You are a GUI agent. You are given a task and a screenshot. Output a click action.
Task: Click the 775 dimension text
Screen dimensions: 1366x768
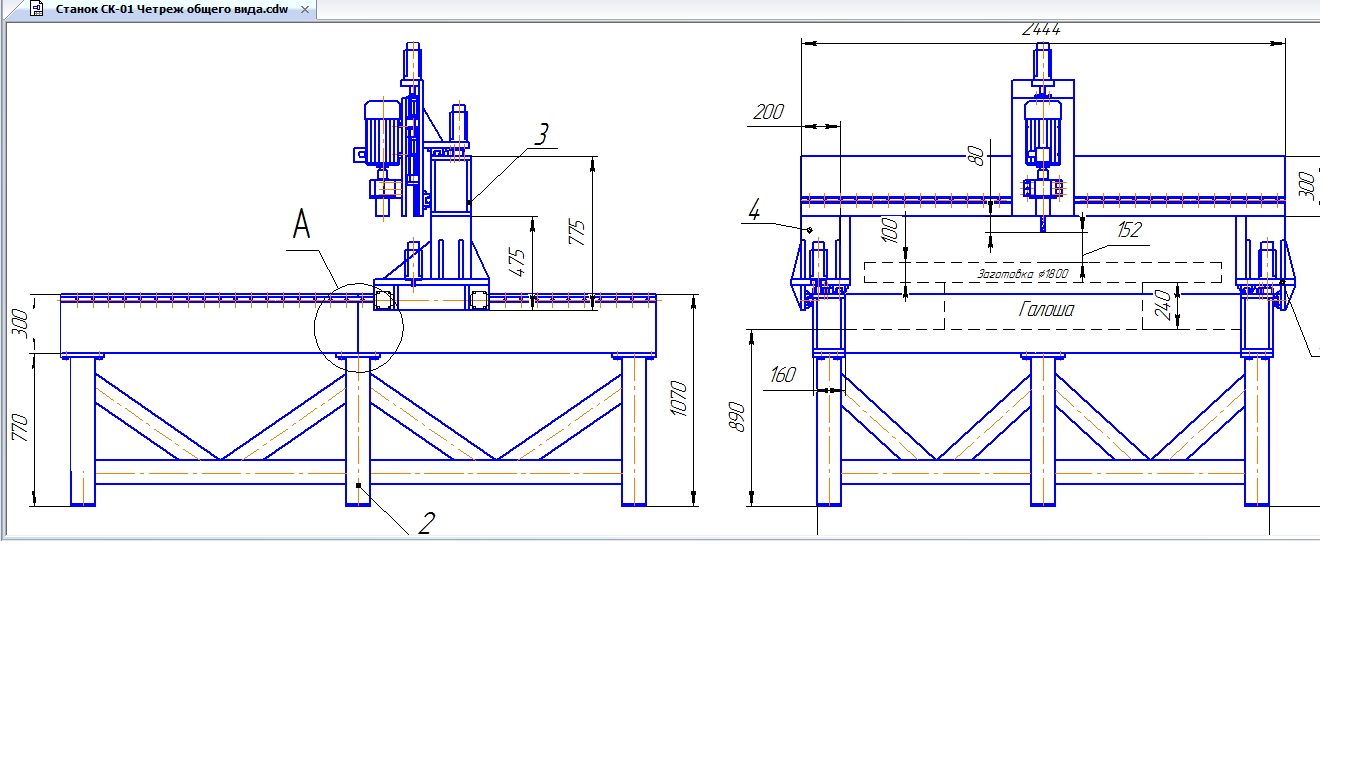(575, 232)
